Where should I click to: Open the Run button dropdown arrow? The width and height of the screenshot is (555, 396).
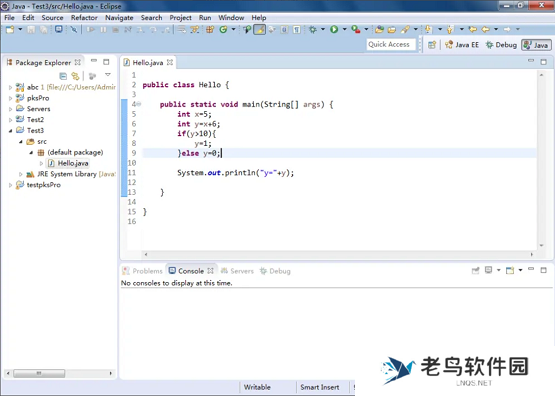(x=344, y=29)
